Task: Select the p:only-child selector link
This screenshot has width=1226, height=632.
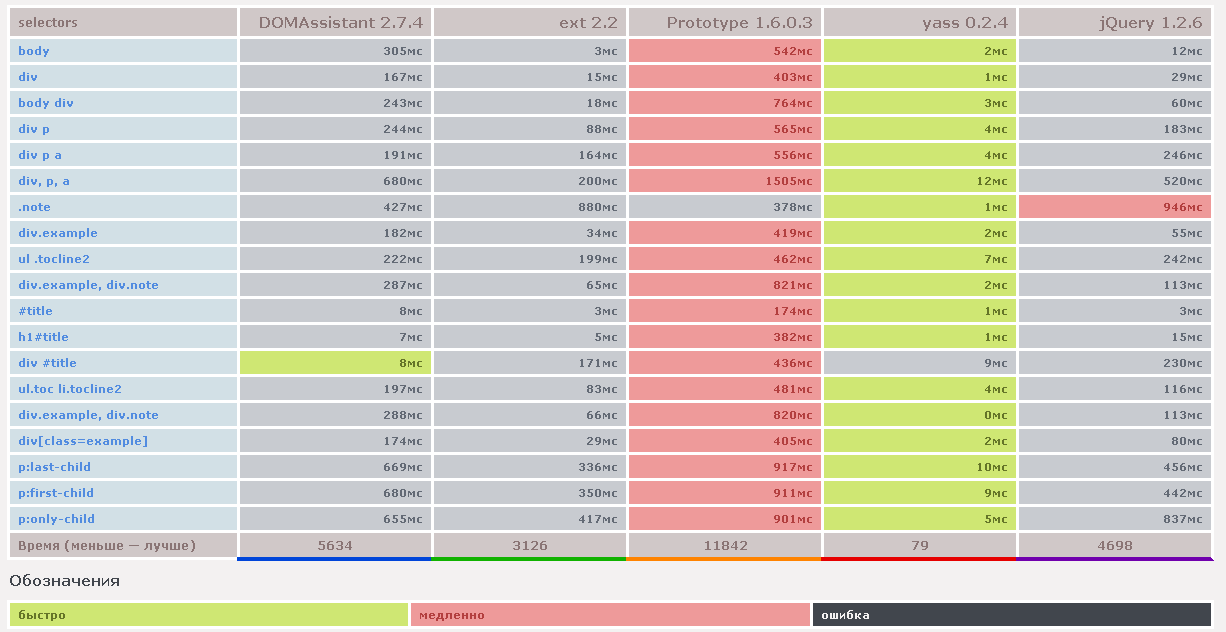Action: (x=56, y=519)
